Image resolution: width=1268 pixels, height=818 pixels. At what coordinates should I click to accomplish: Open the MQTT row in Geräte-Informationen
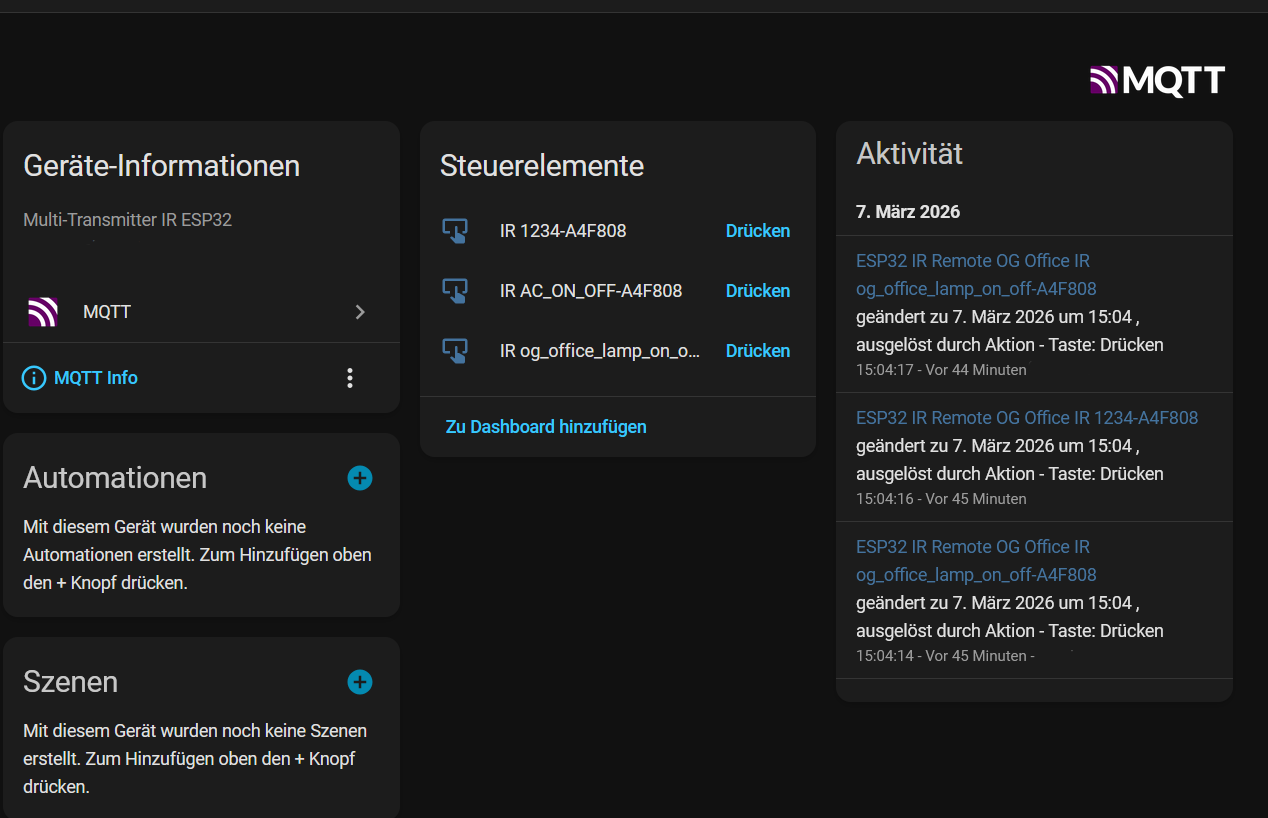tap(200, 312)
